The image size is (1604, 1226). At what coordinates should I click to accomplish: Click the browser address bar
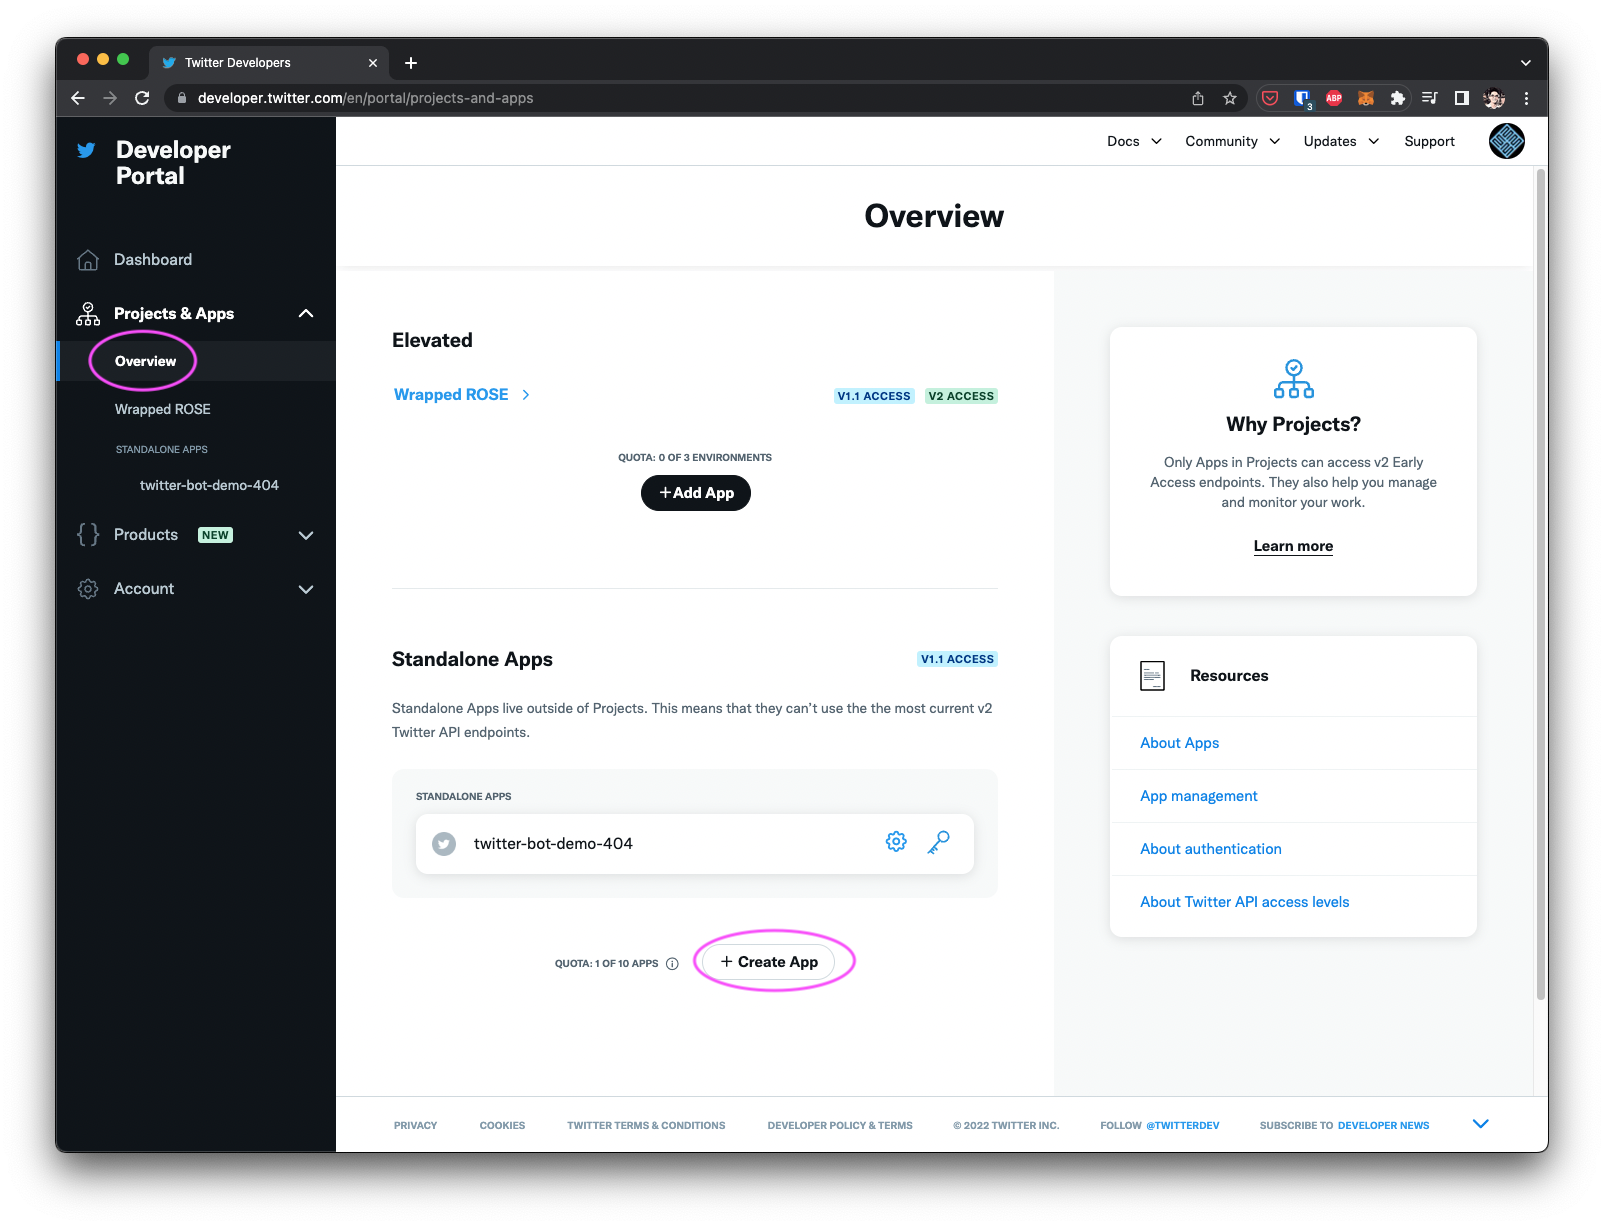tap(365, 98)
